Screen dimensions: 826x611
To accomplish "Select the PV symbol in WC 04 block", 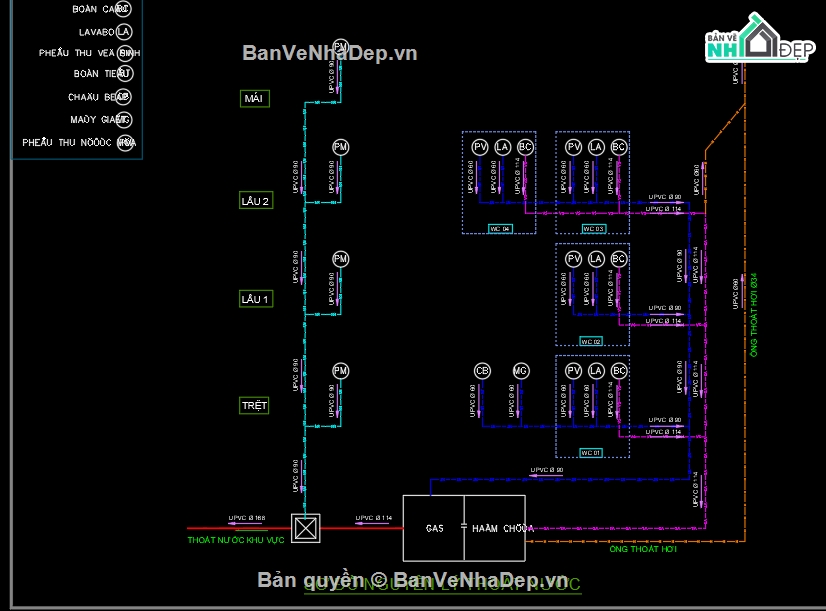I will pos(480,147).
